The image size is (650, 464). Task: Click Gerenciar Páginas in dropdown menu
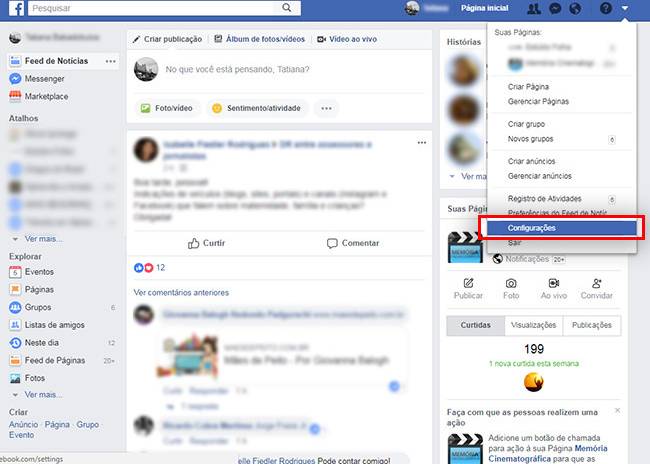[x=538, y=102]
